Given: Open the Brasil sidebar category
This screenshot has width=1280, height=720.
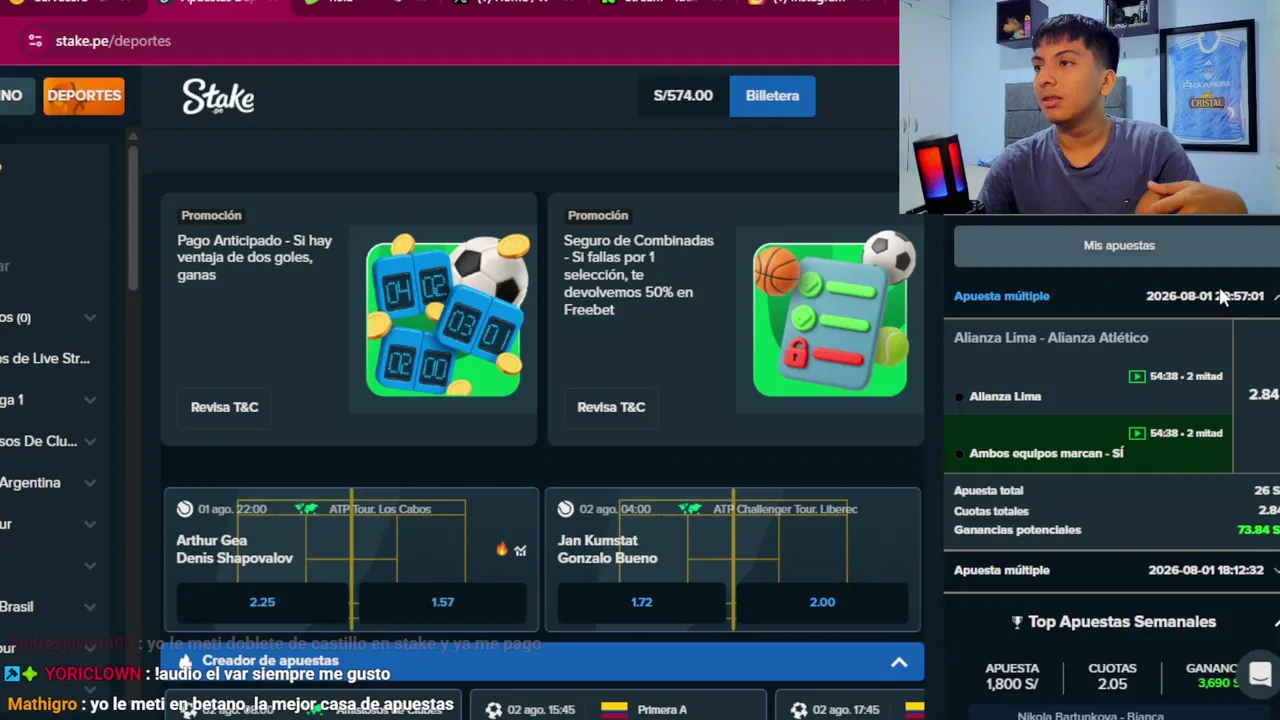Looking at the screenshot, I should (17, 607).
